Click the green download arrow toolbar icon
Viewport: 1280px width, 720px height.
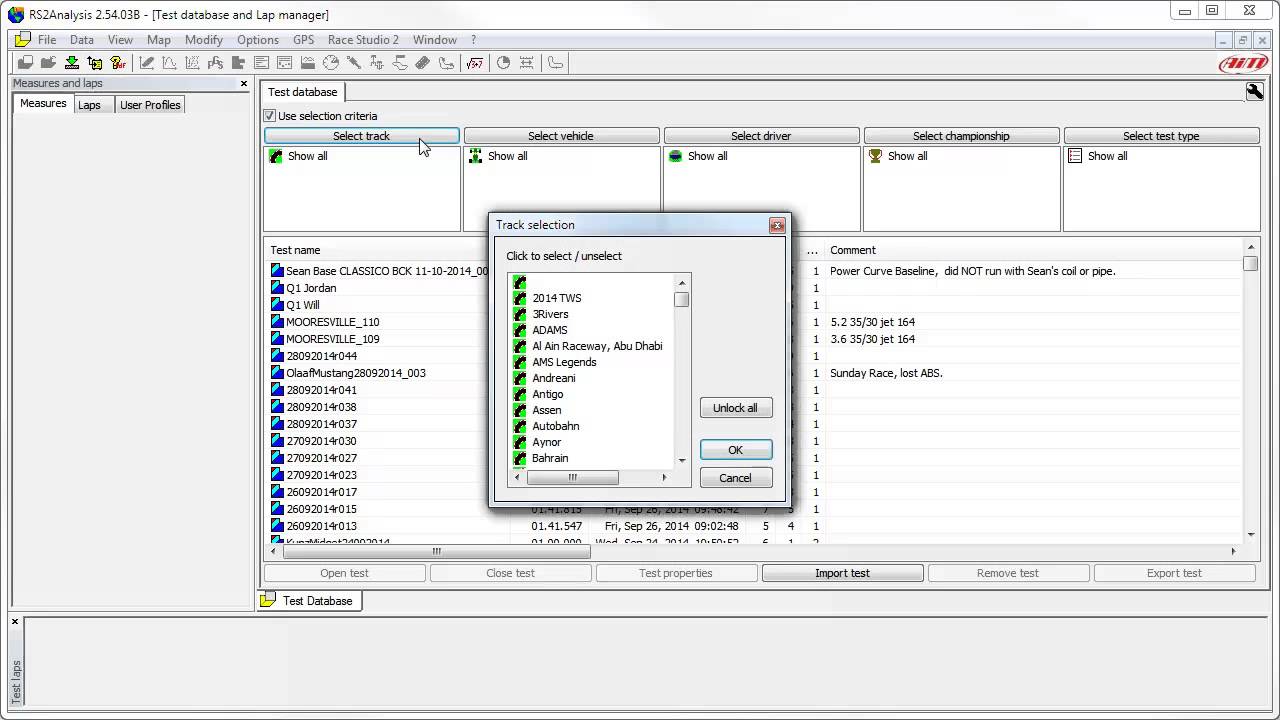(72, 62)
